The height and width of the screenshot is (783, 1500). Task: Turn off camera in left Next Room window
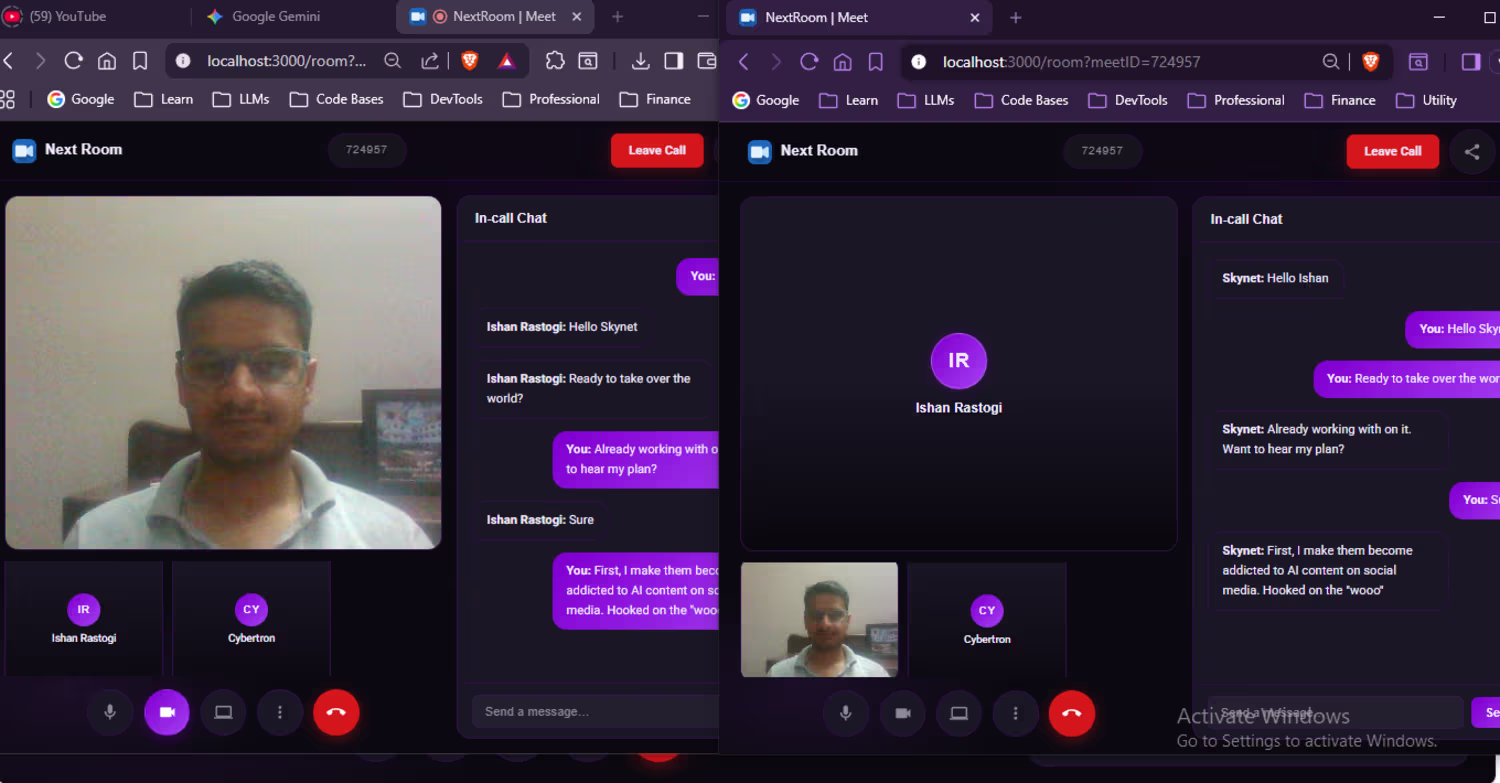click(167, 713)
